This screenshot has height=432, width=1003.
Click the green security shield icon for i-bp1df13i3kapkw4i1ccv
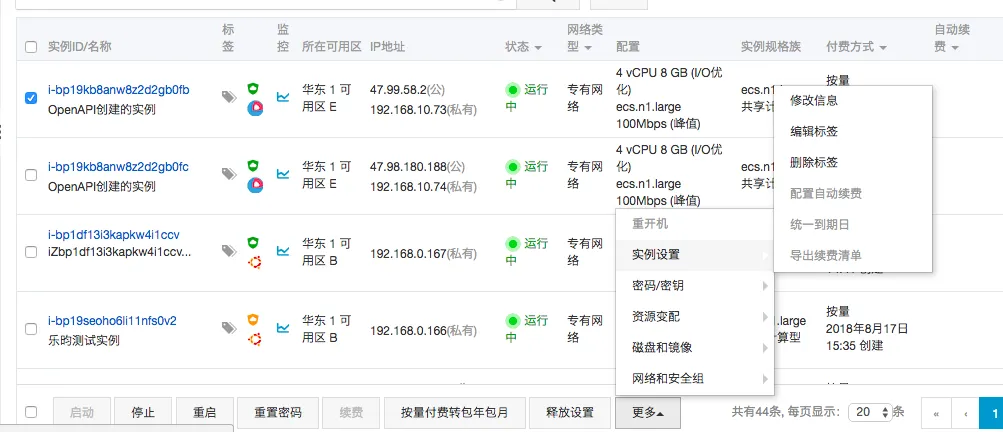(x=254, y=242)
